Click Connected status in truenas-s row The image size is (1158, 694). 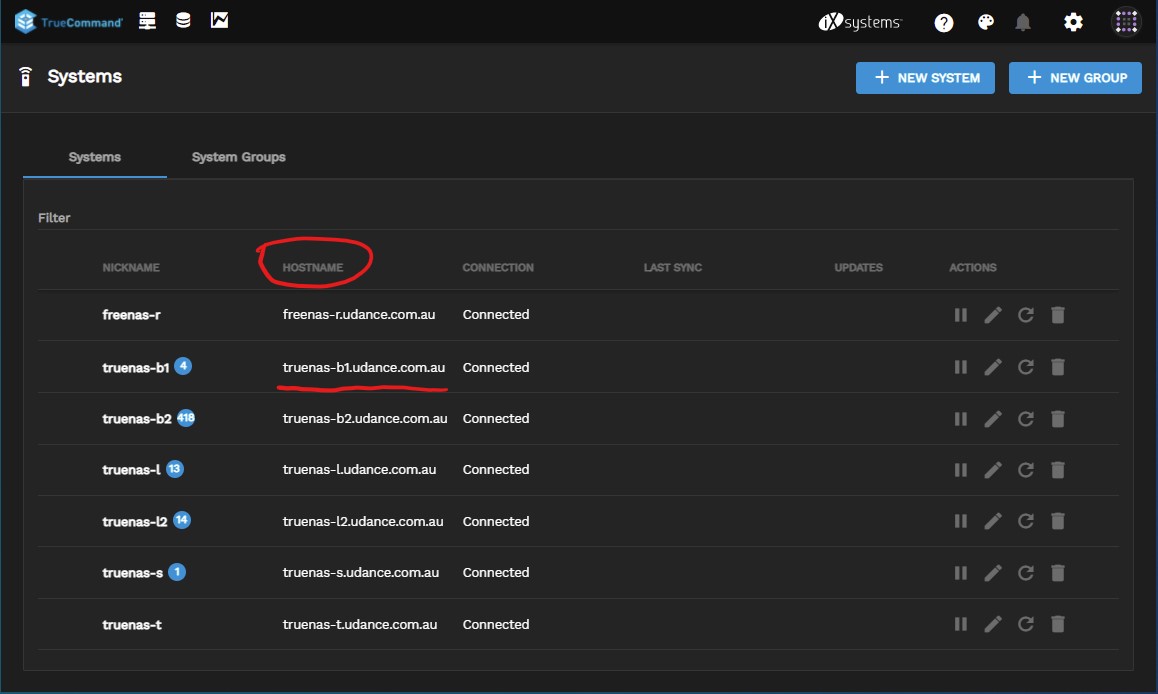[x=496, y=572]
